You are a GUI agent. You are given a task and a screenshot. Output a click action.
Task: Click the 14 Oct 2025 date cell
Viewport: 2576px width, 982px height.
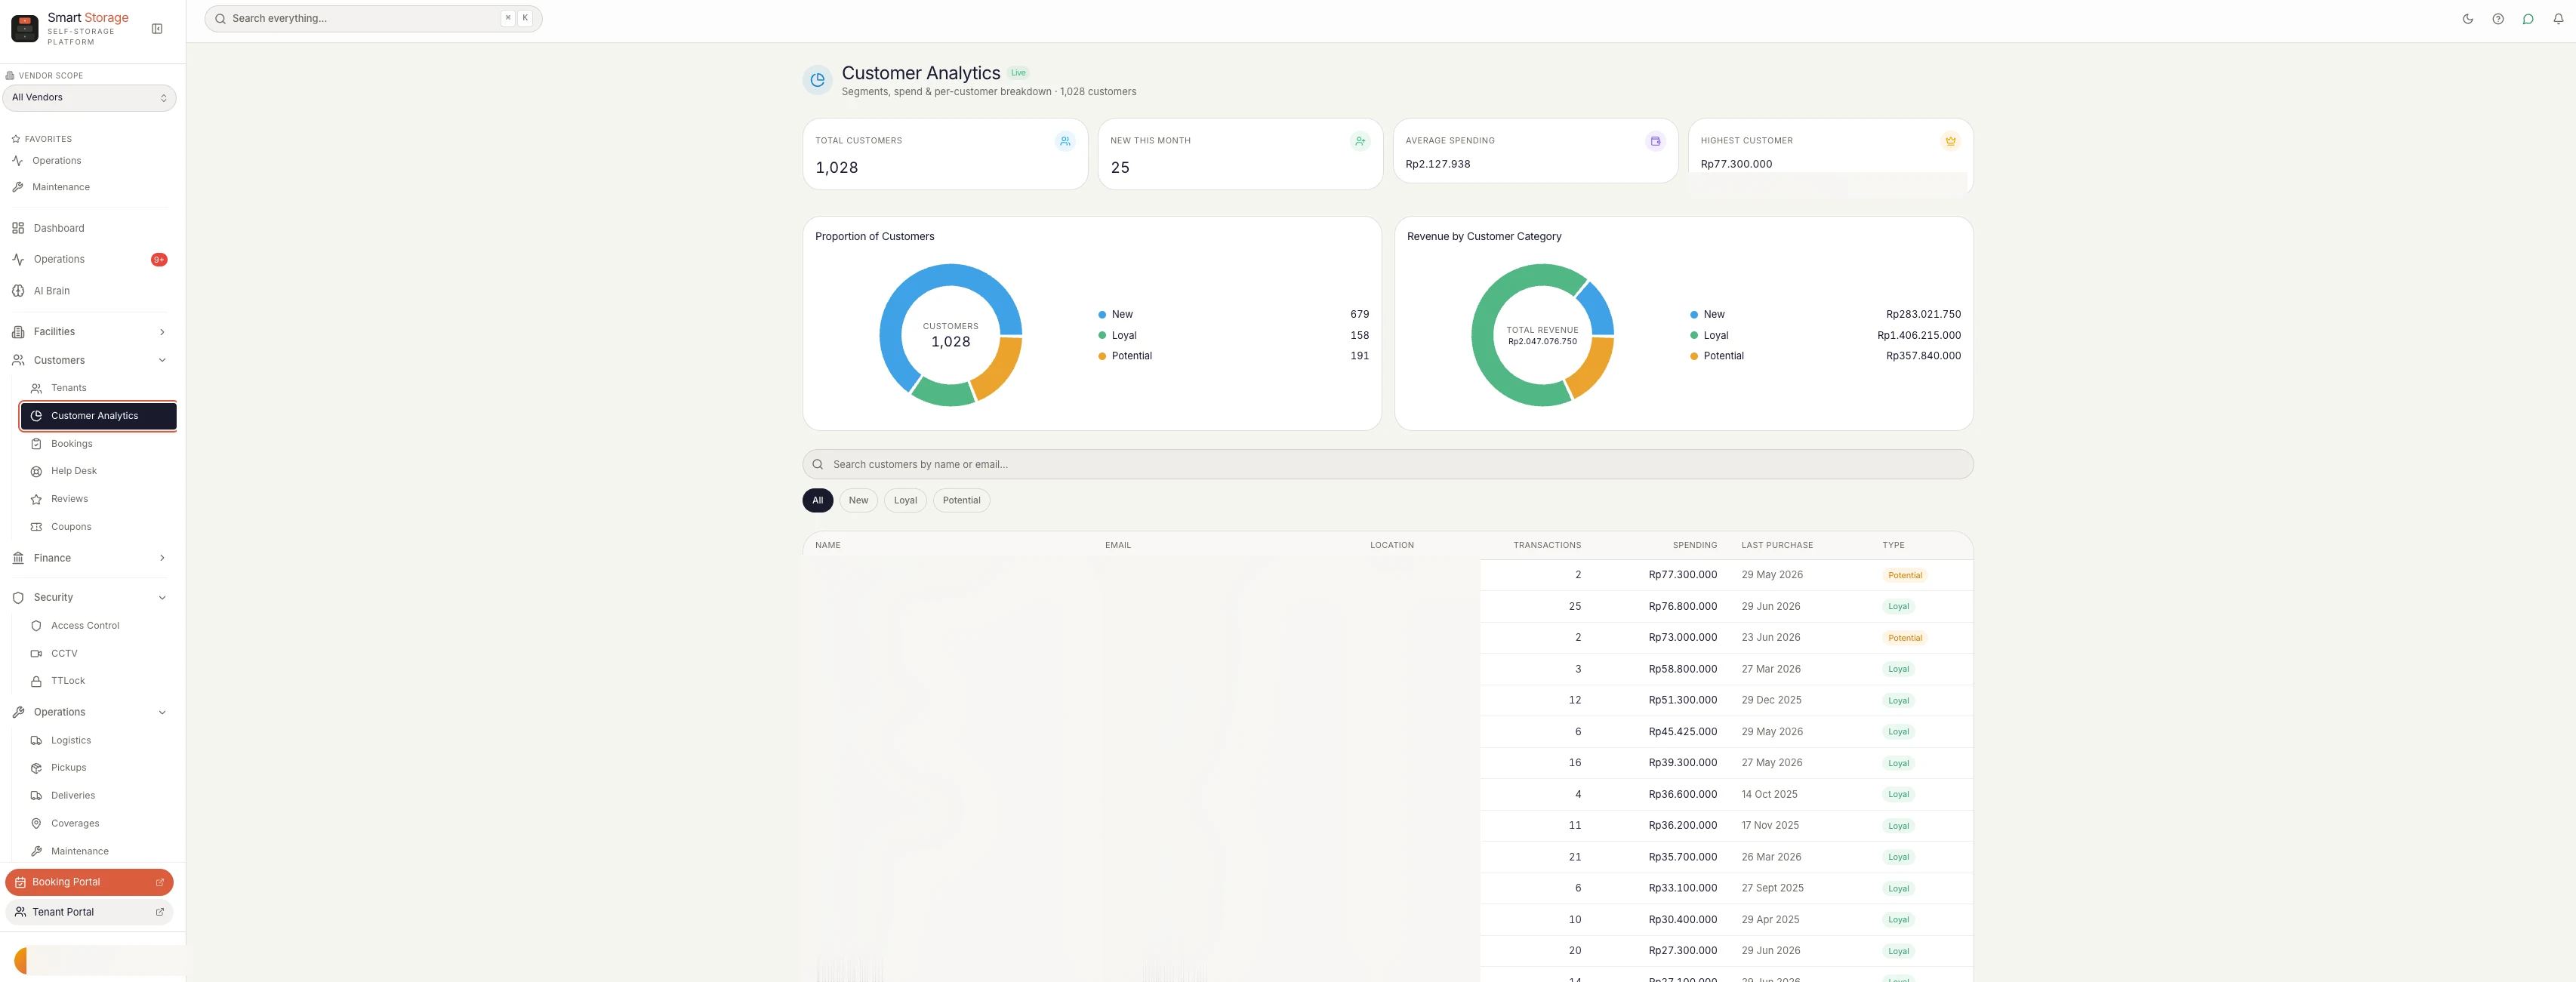1769,795
